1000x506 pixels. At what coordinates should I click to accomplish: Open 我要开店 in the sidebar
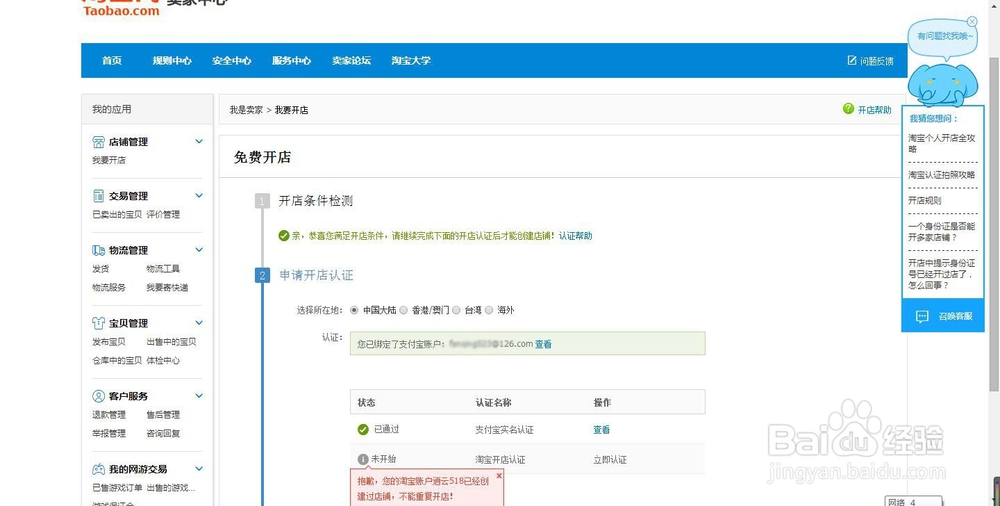109,160
